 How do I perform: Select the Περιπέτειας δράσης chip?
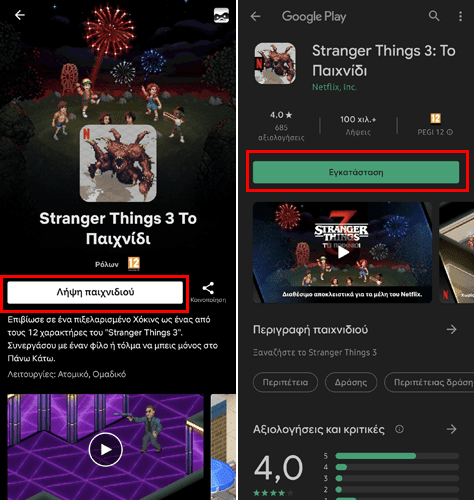[x=430, y=382]
